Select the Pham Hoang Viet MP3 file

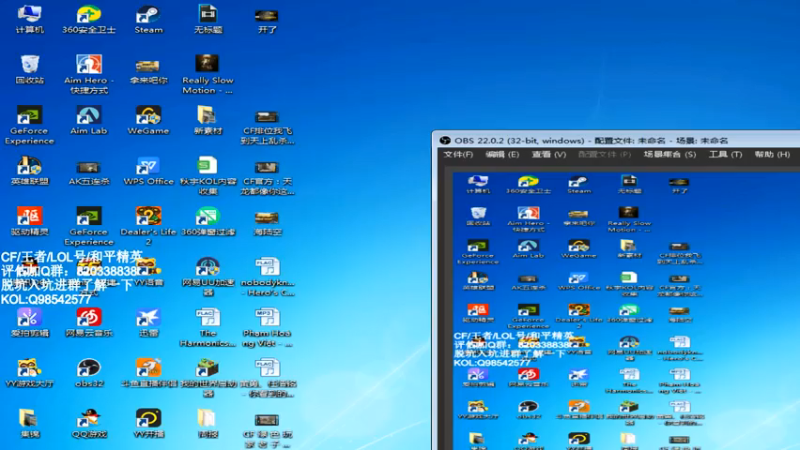pos(267,327)
